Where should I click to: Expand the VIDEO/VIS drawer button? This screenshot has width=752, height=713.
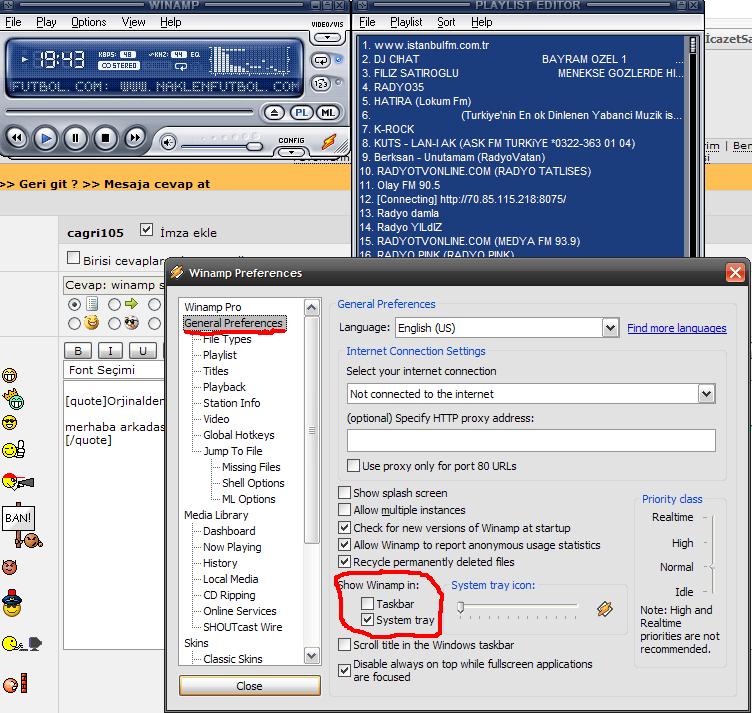(327, 37)
